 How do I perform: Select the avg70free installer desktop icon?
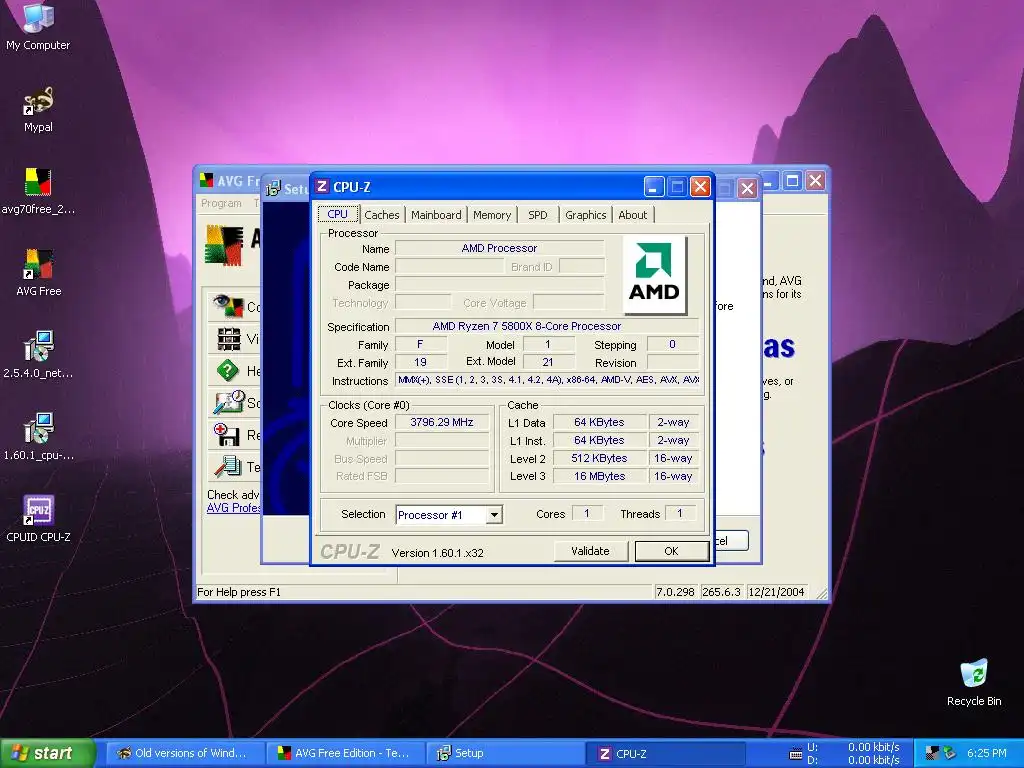pyautogui.click(x=38, y=191)
